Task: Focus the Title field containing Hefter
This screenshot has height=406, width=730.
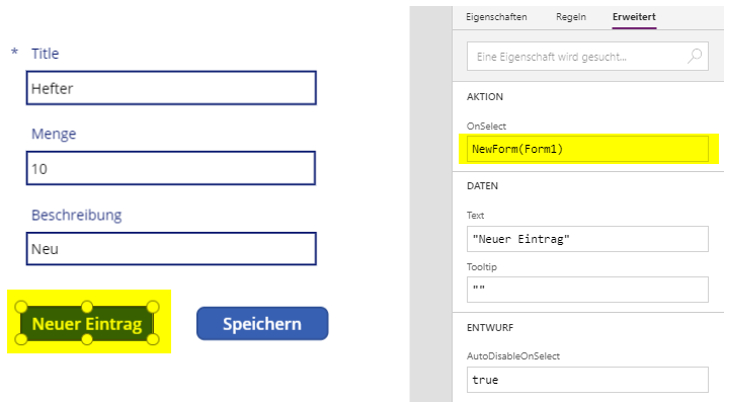Action: tap(171, 88)
